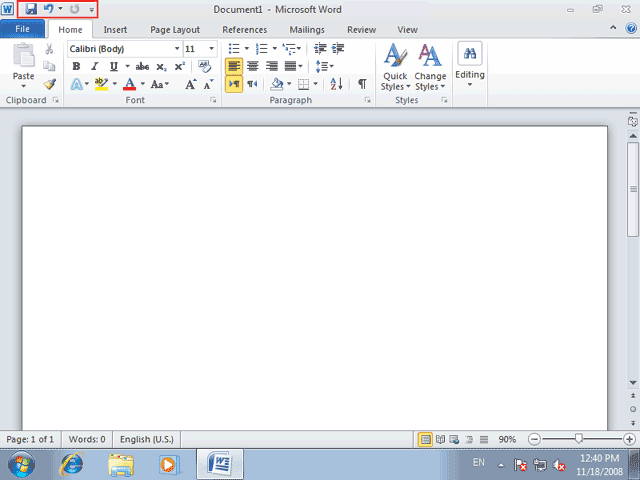Expand the font size dropdown
The height and width of the screenshot is (480, 640).
(211, 49)
